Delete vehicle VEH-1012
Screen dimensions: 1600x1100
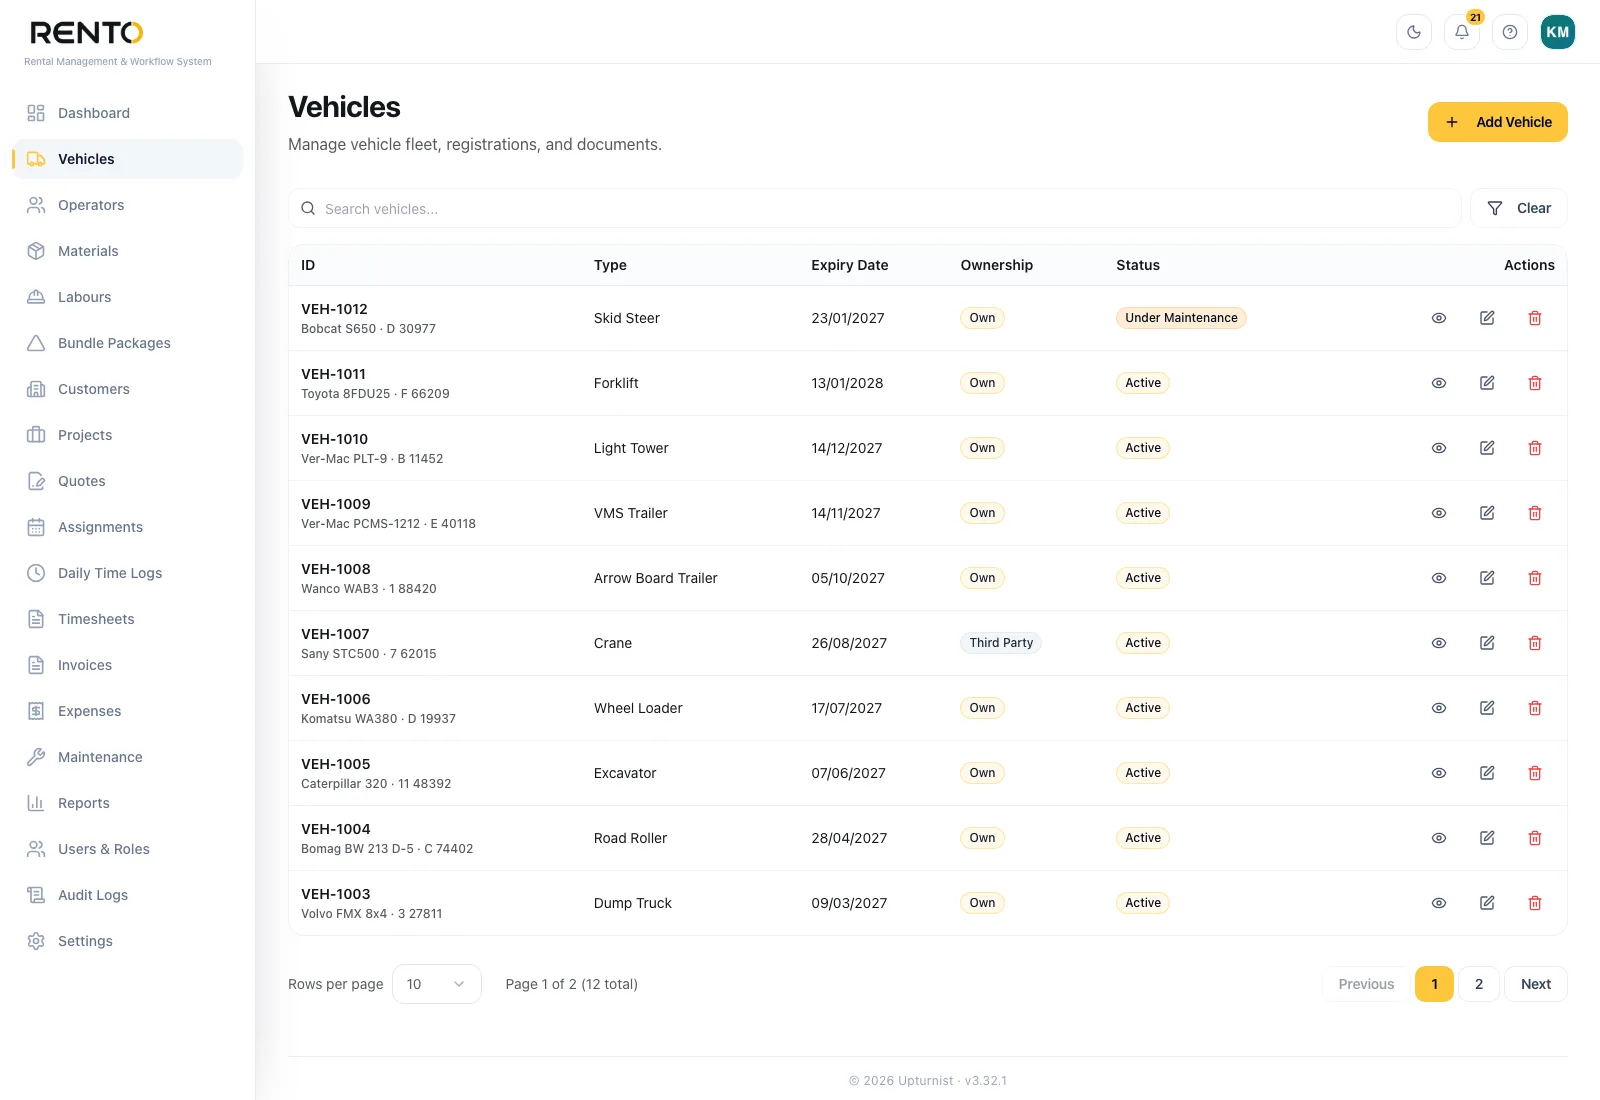(1535, 318)
